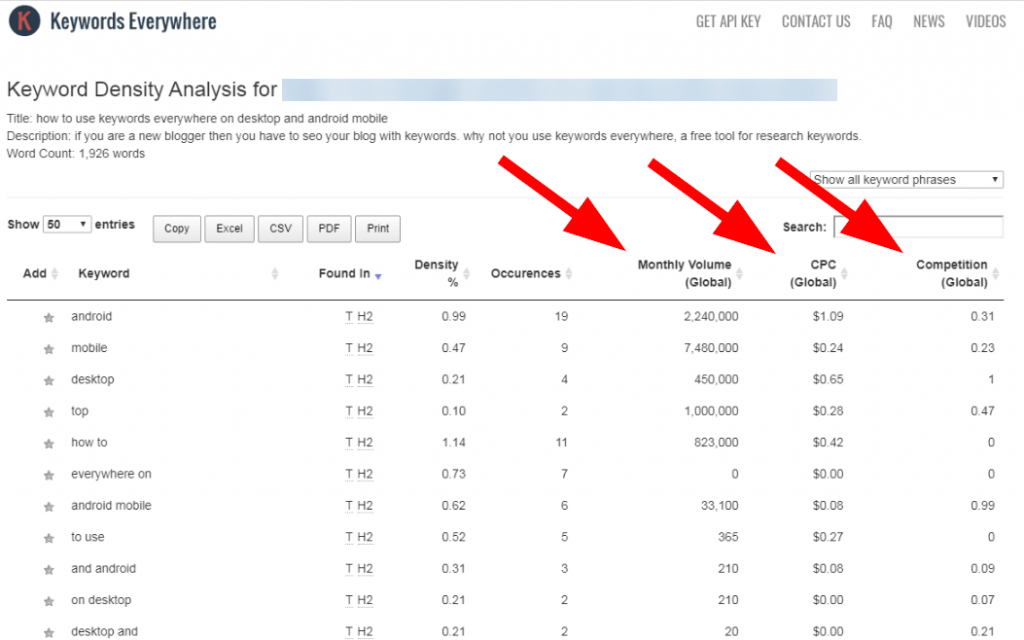Star the 'mobile' keyword row
The height and width of the screenshot is (640, 1024).
(49, 349)
